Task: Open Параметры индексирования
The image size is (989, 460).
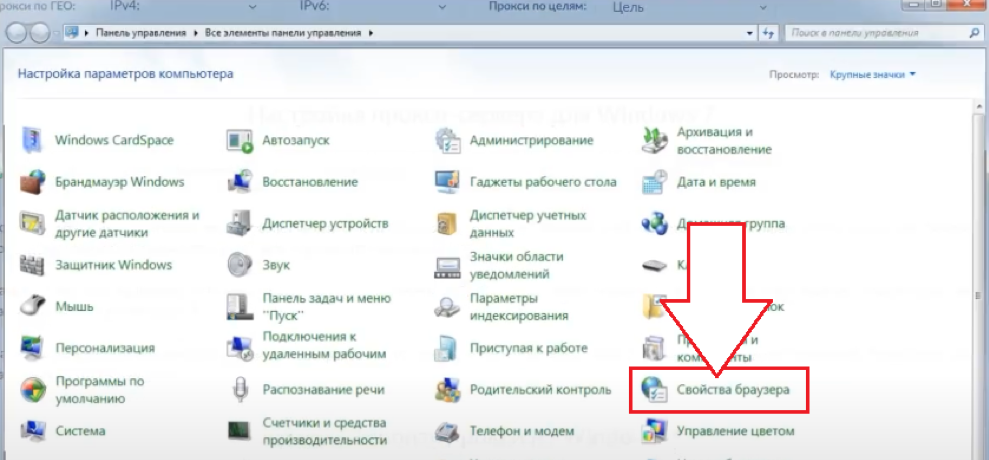Action: click(x=502, y=306)
